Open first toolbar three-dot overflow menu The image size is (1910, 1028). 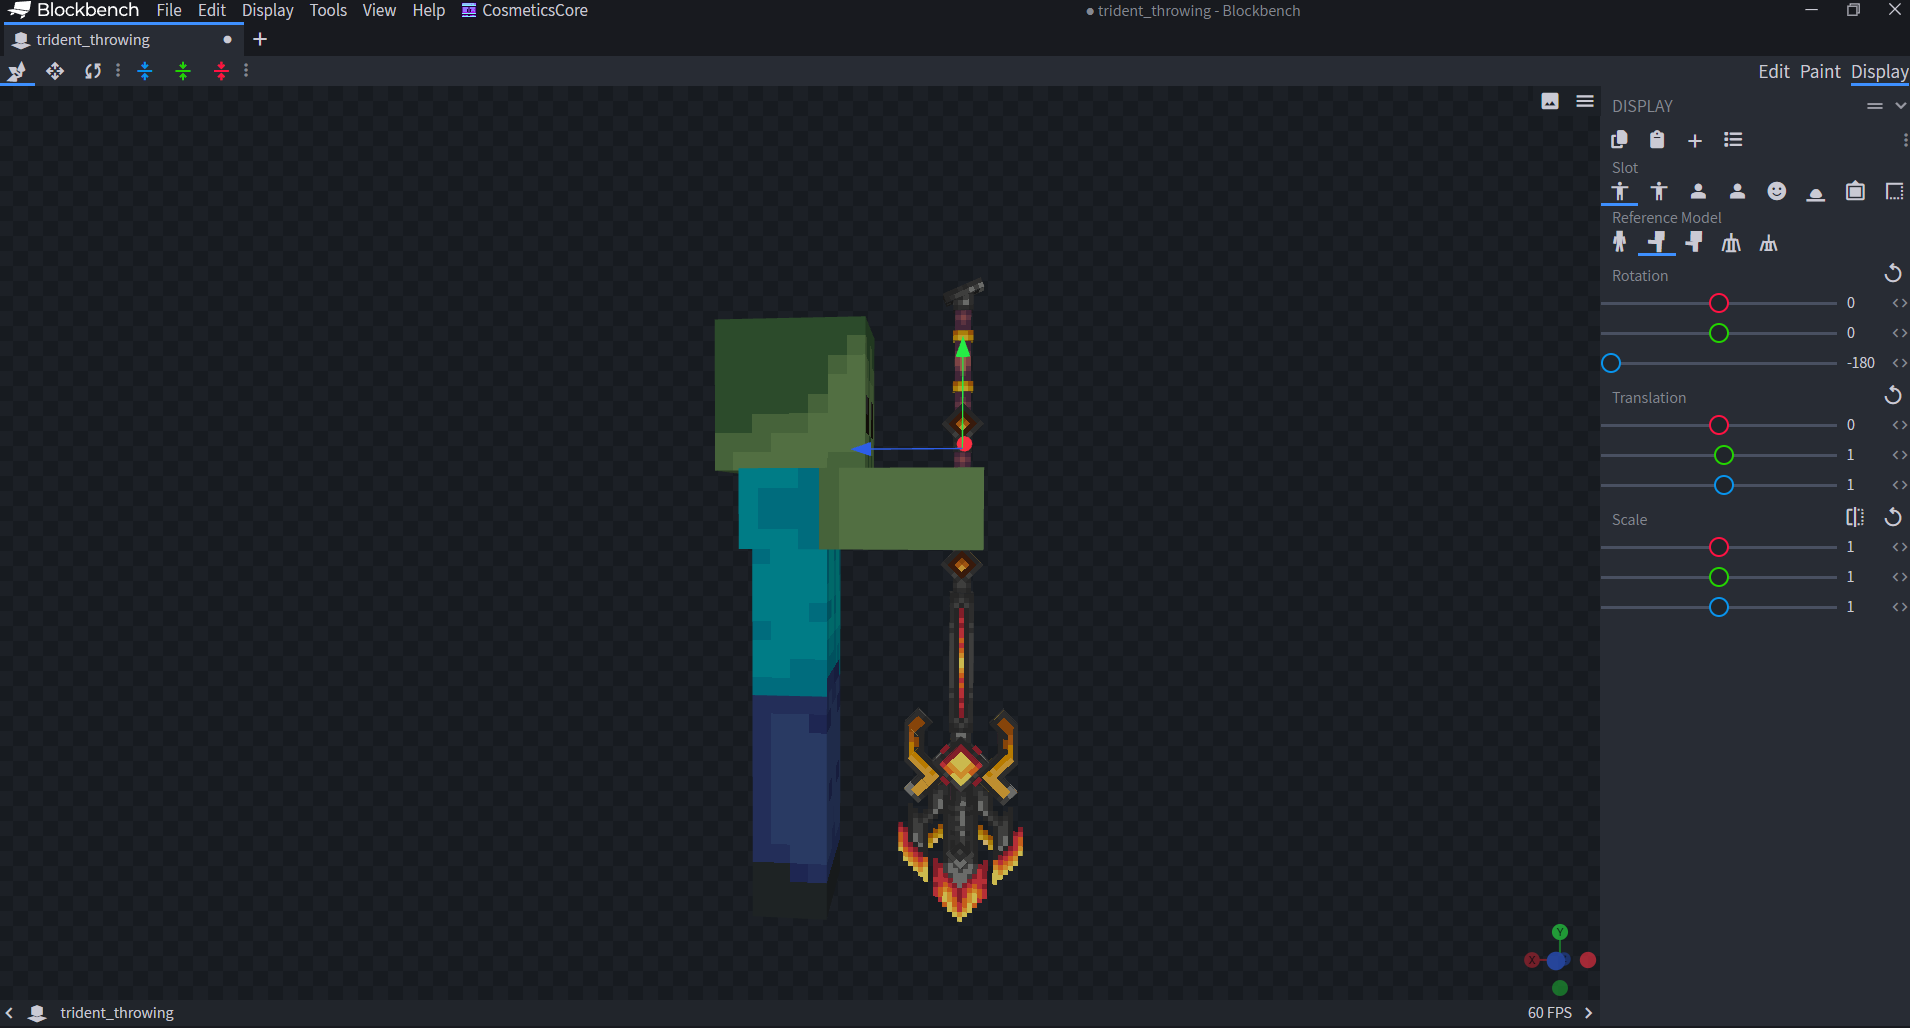tap(118, 71)
